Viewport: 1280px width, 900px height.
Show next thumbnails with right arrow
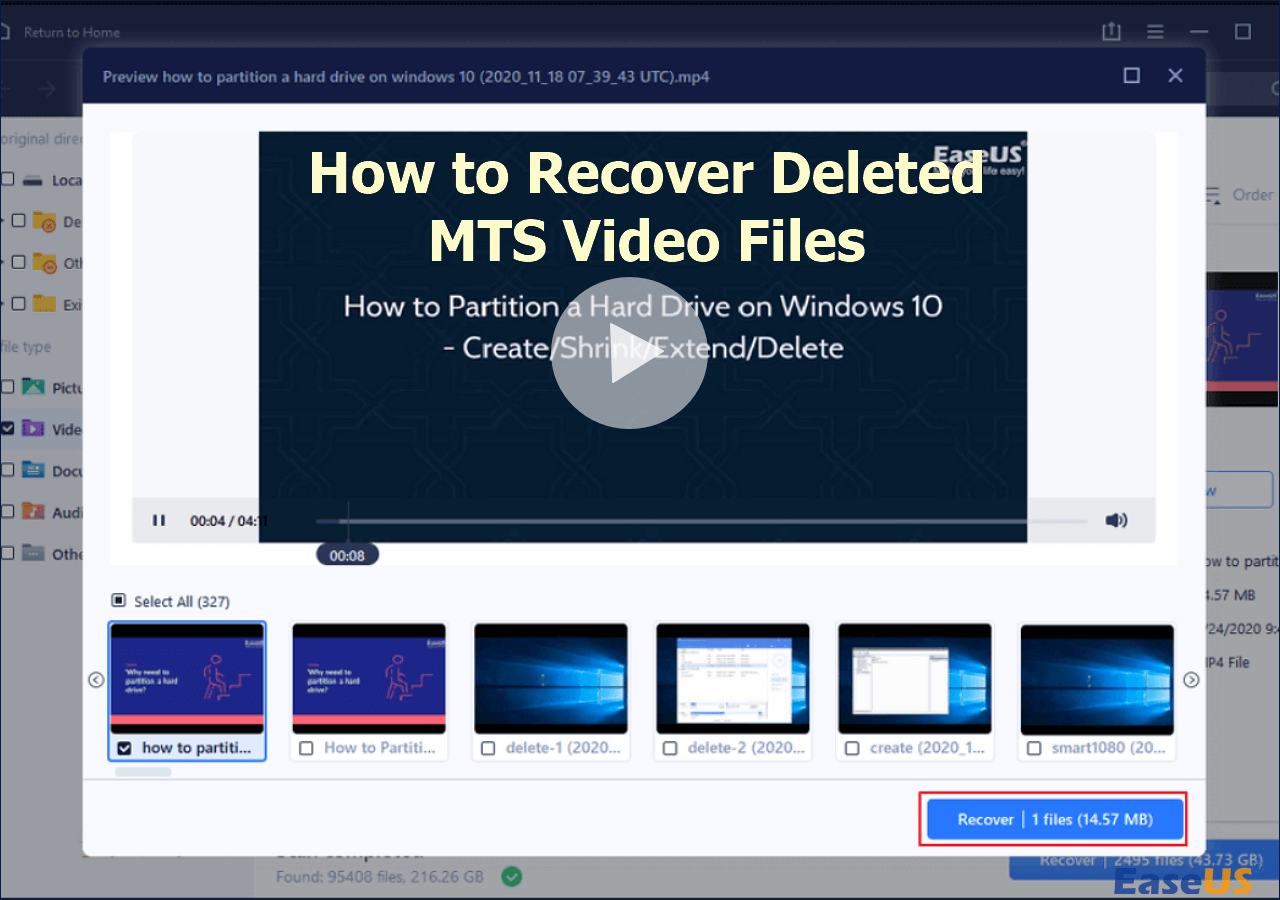pos(1191,680)
